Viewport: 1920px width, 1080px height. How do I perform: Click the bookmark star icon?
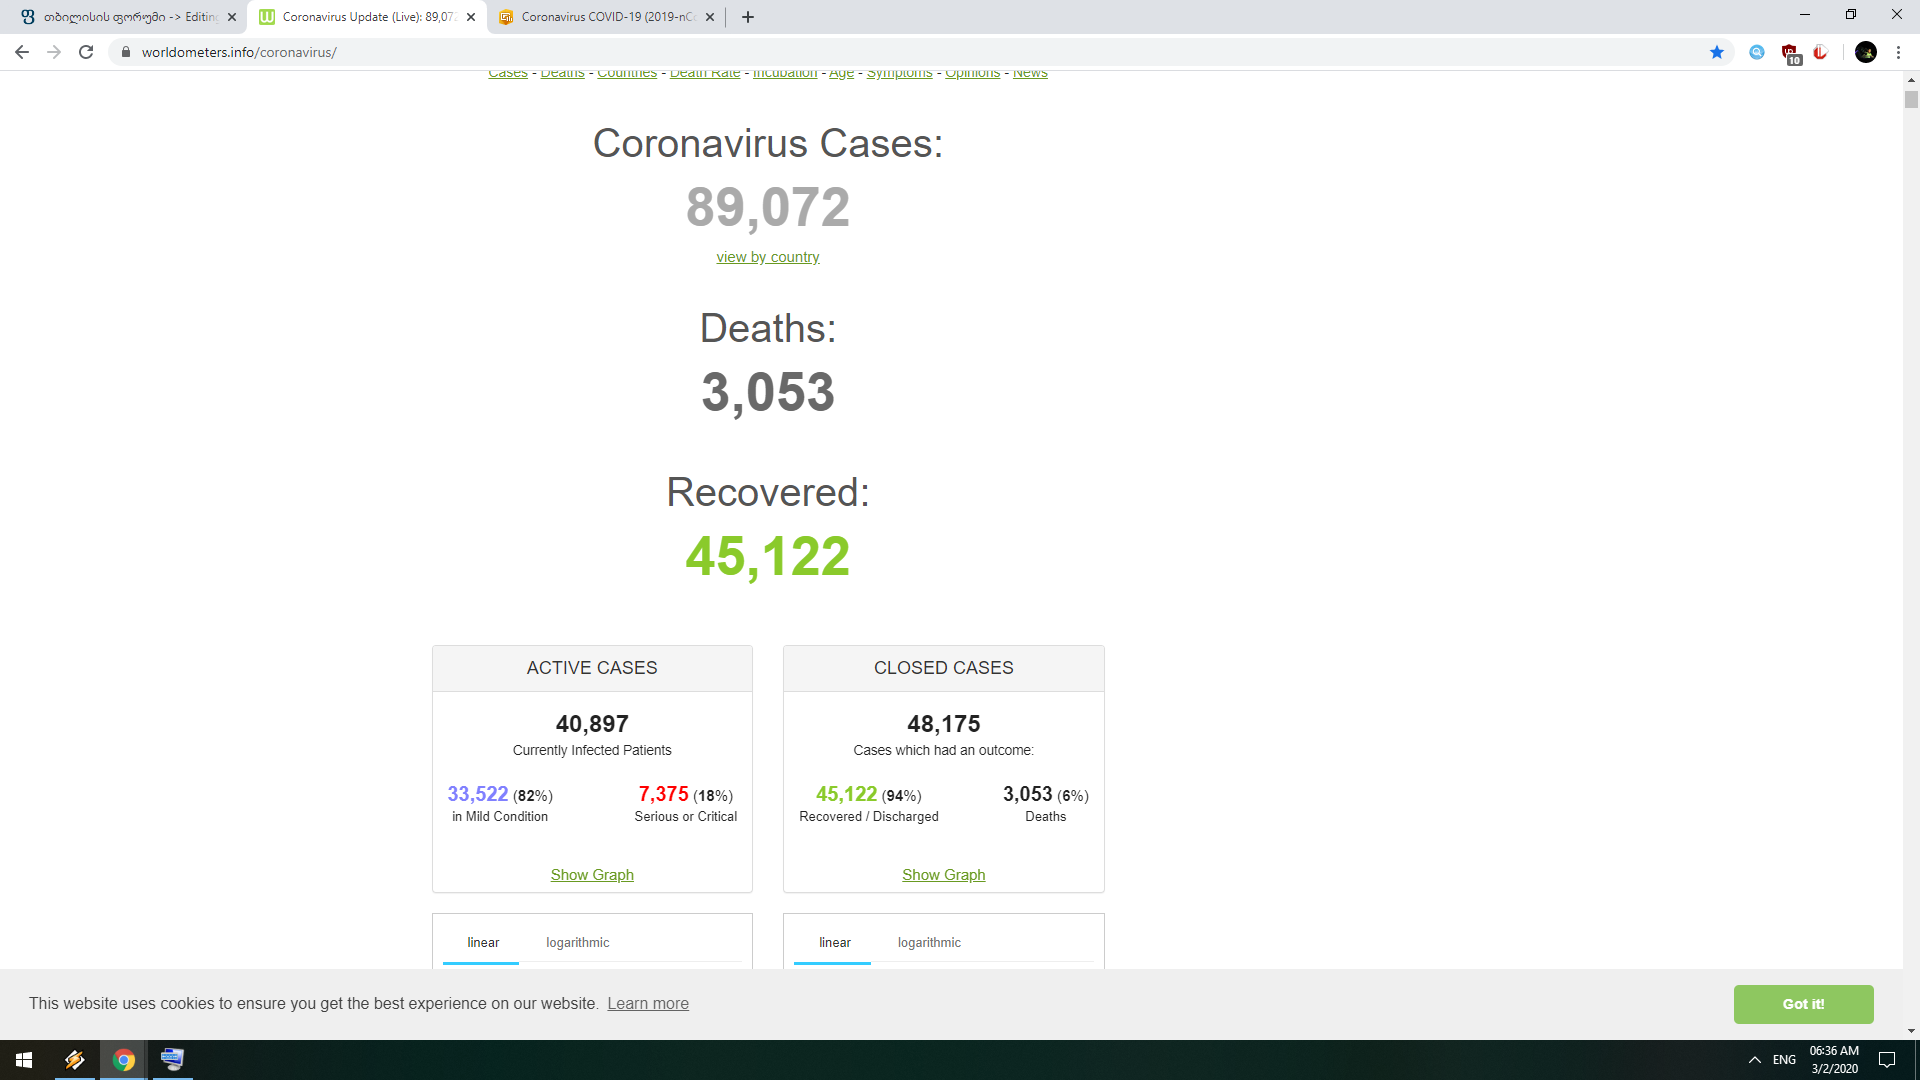click(x=1717, y=52)
